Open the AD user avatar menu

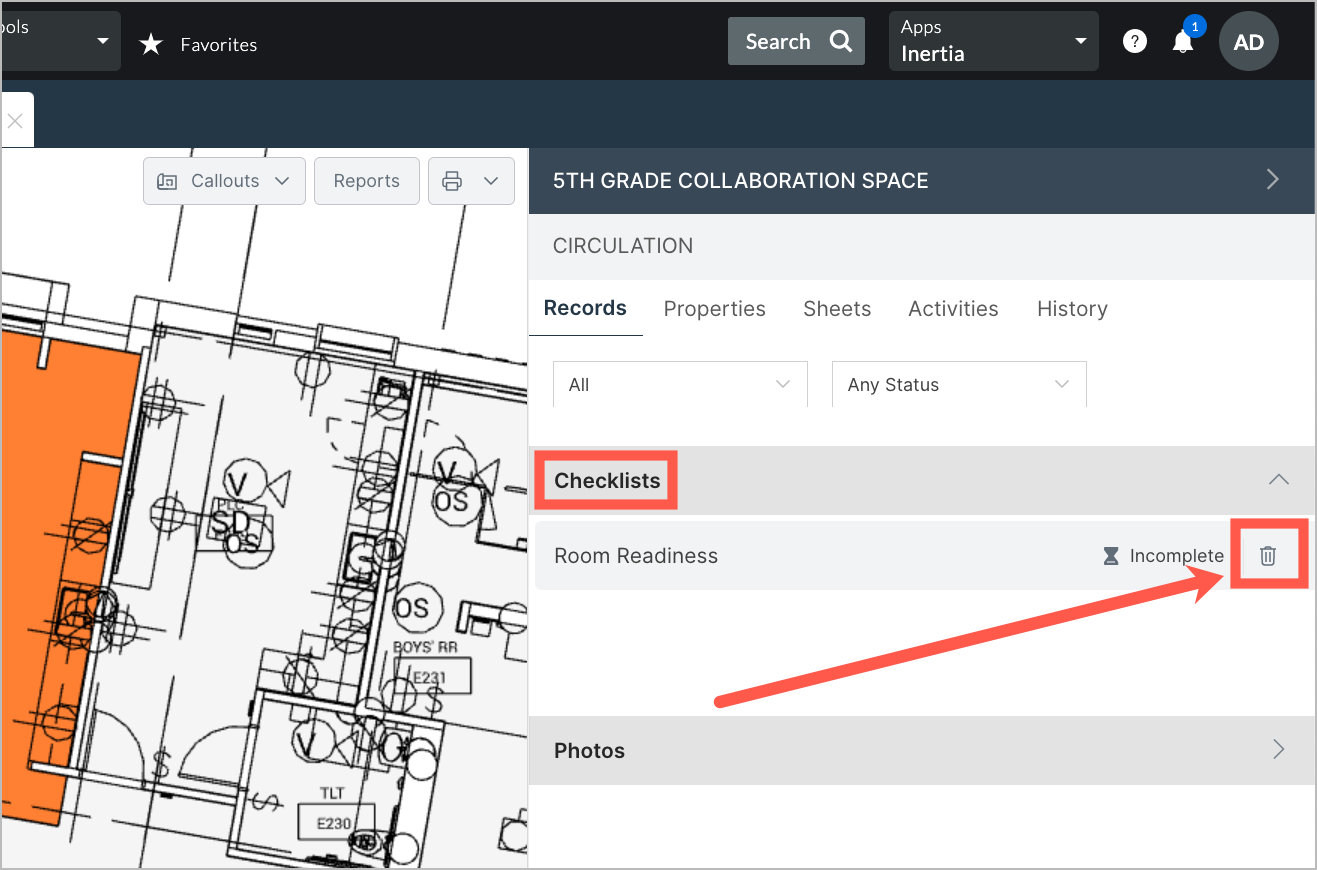[1249, 41]
